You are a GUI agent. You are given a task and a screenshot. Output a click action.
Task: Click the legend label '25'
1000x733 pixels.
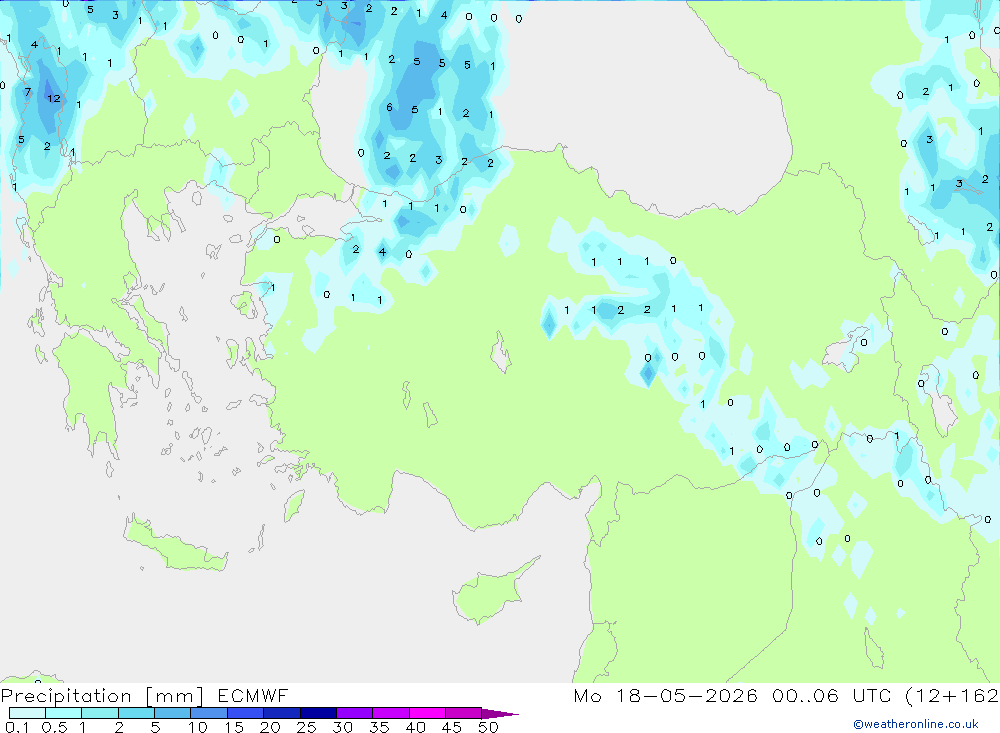tap(307, 727)
